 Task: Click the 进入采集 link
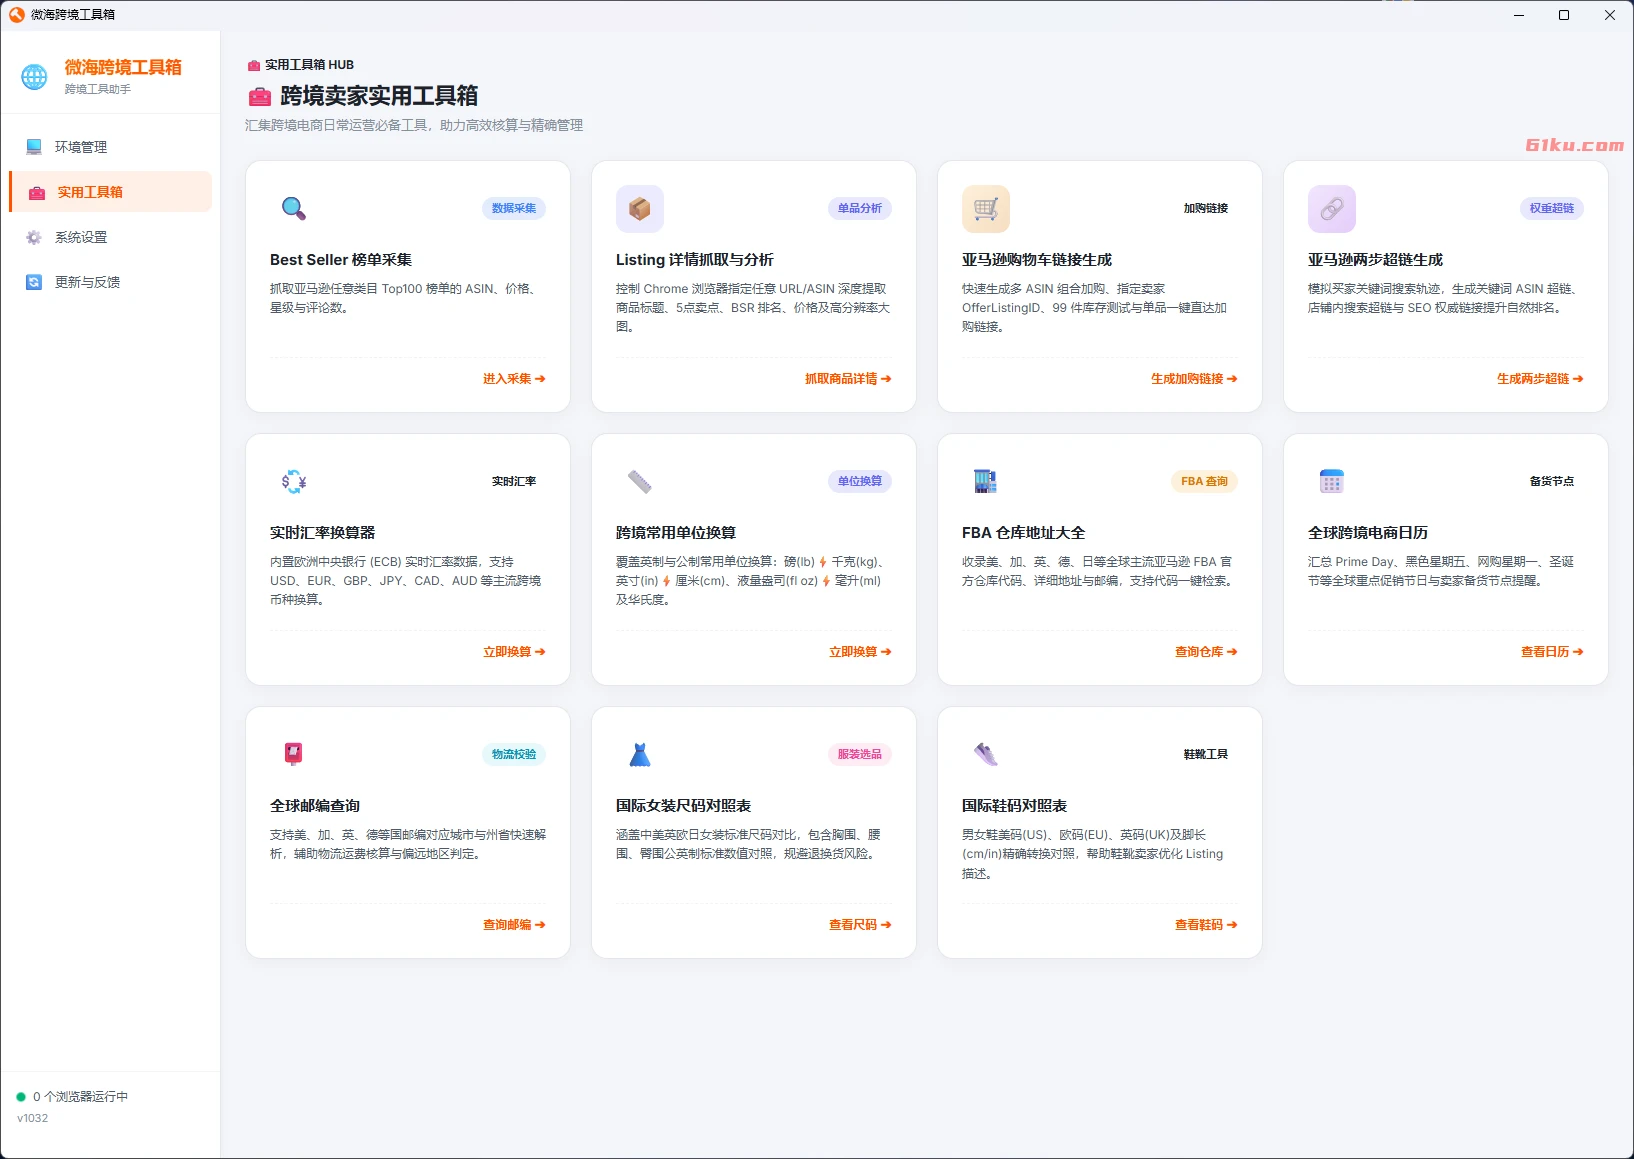pyautogui.click(x=514, y=379)
